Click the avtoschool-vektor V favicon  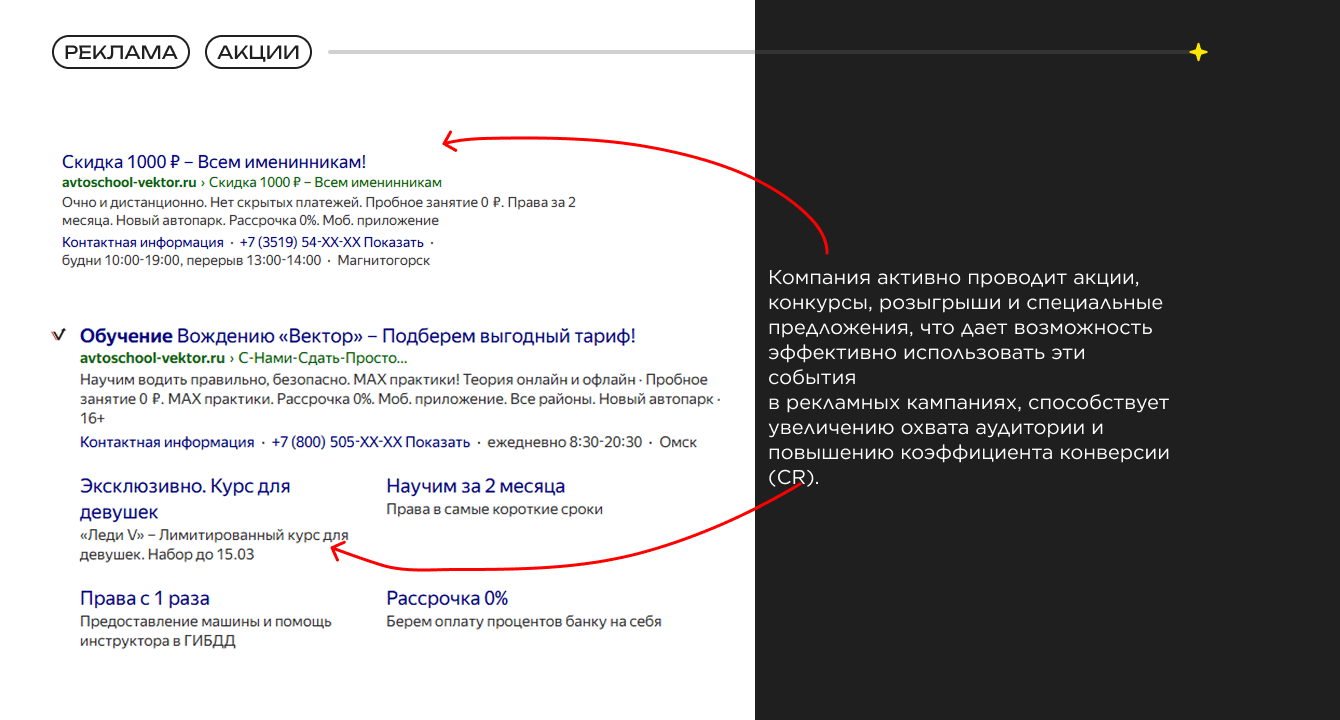(x=57, y=336)
